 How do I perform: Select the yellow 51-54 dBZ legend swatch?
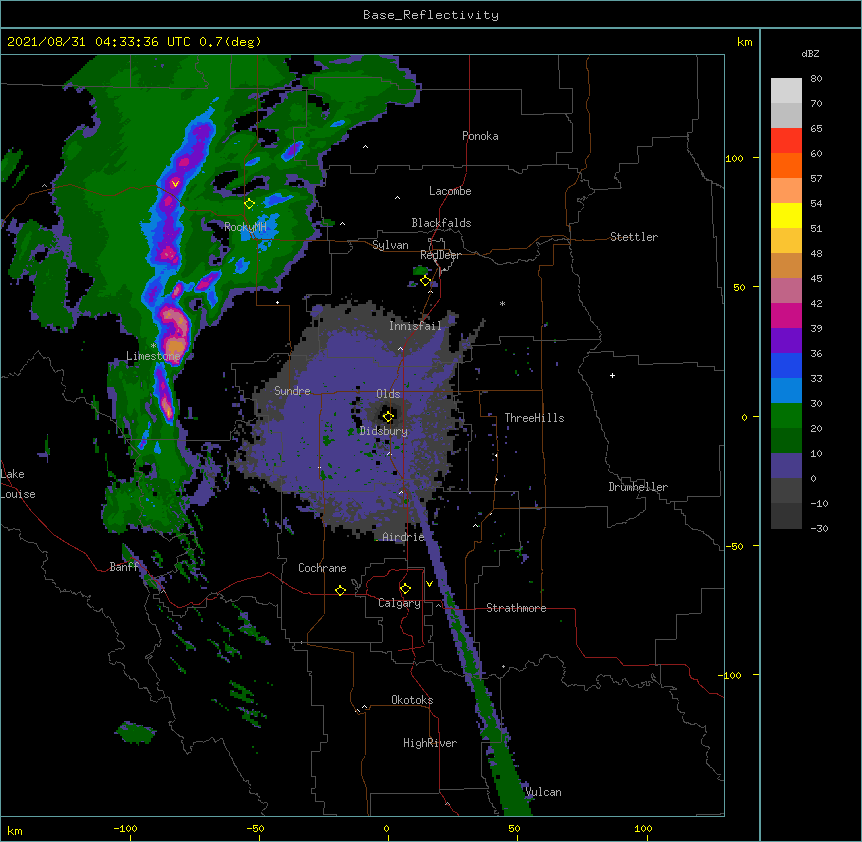786,215
